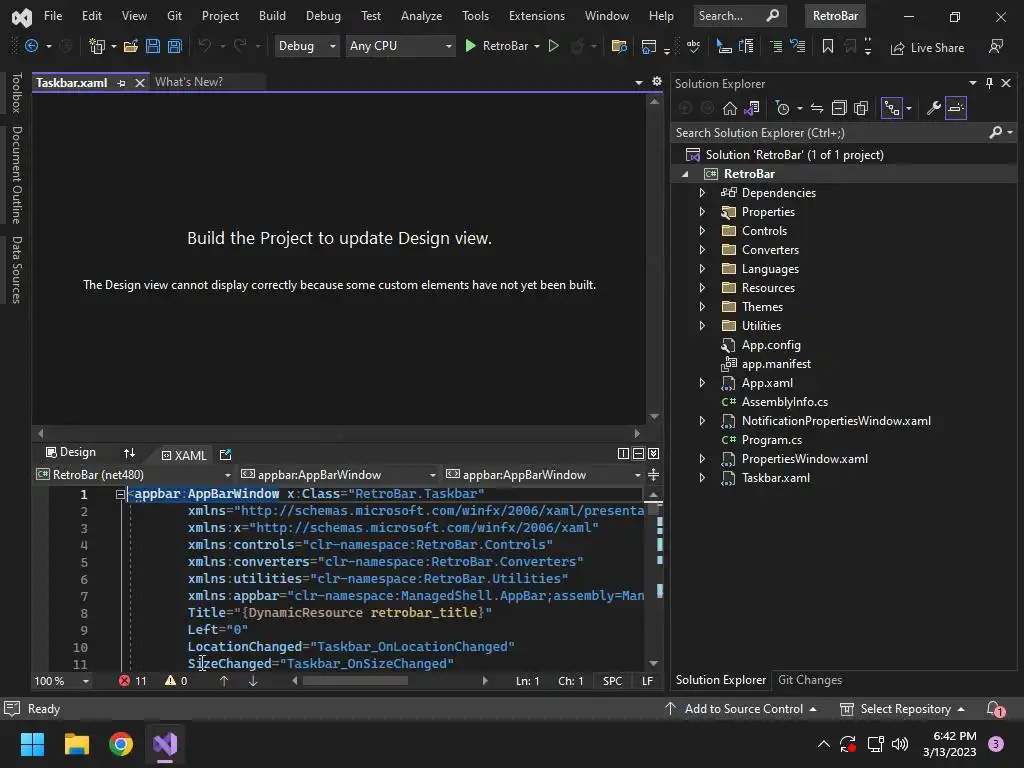This screenshot has height=768, width=1024.
Task: Open Chrome from the Windows taskbar
Action: [121, 744]
